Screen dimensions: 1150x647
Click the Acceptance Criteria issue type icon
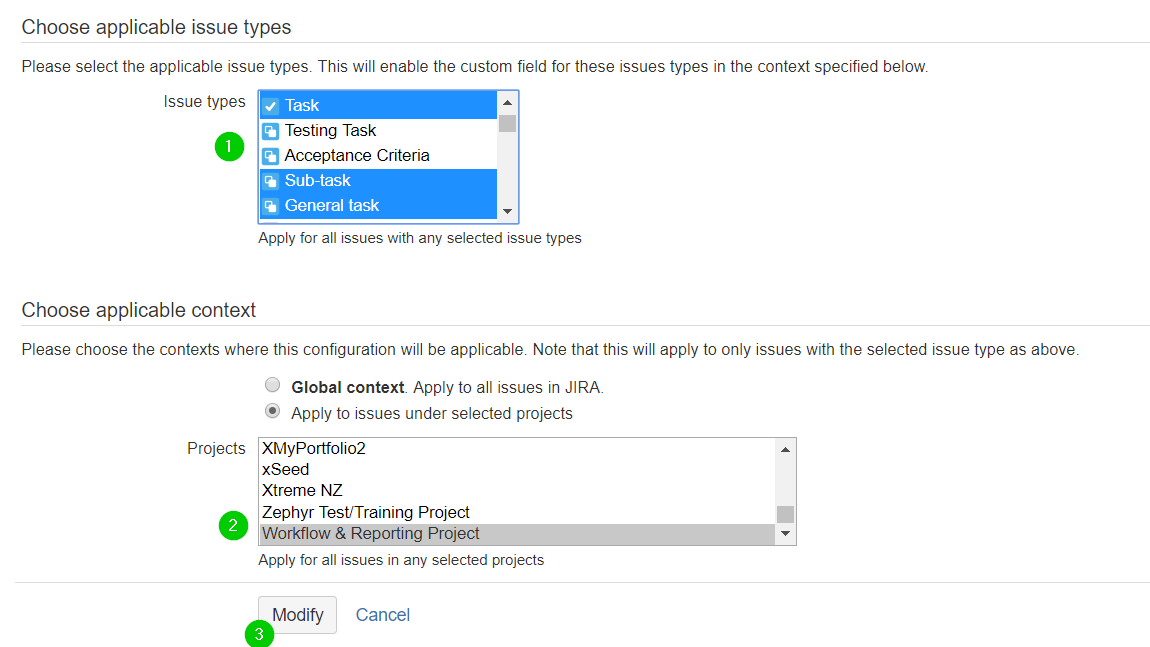pyautogui.click(x=270, y=156)
